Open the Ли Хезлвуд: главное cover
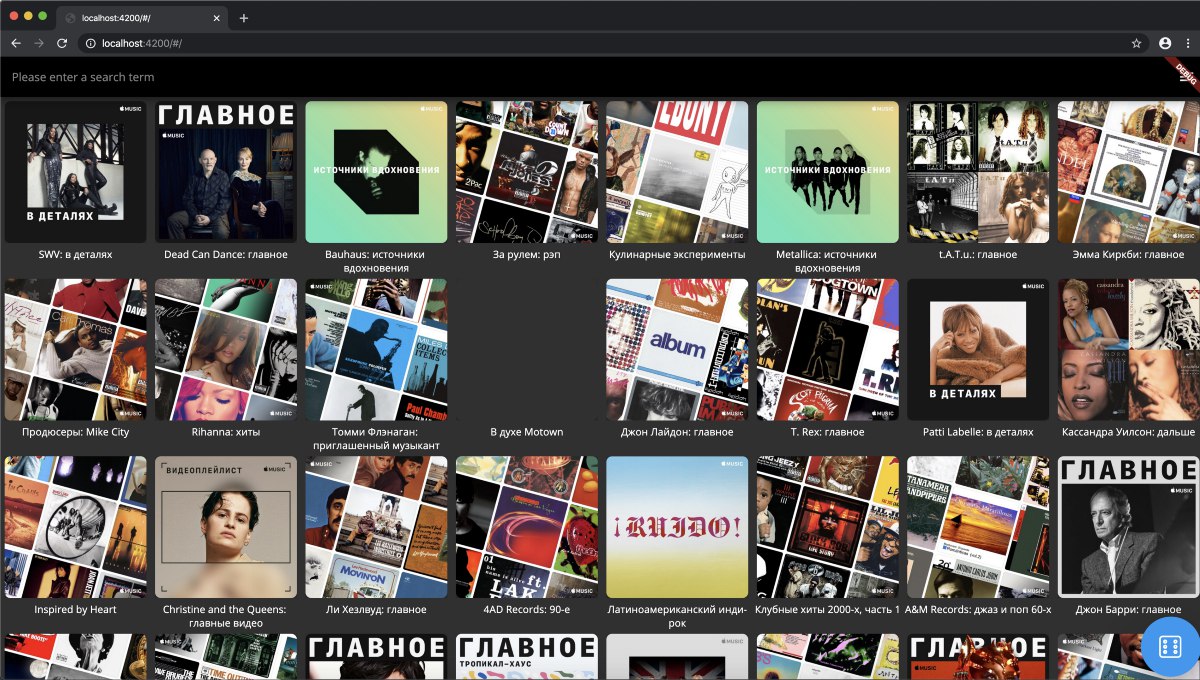 pos(376,527)
